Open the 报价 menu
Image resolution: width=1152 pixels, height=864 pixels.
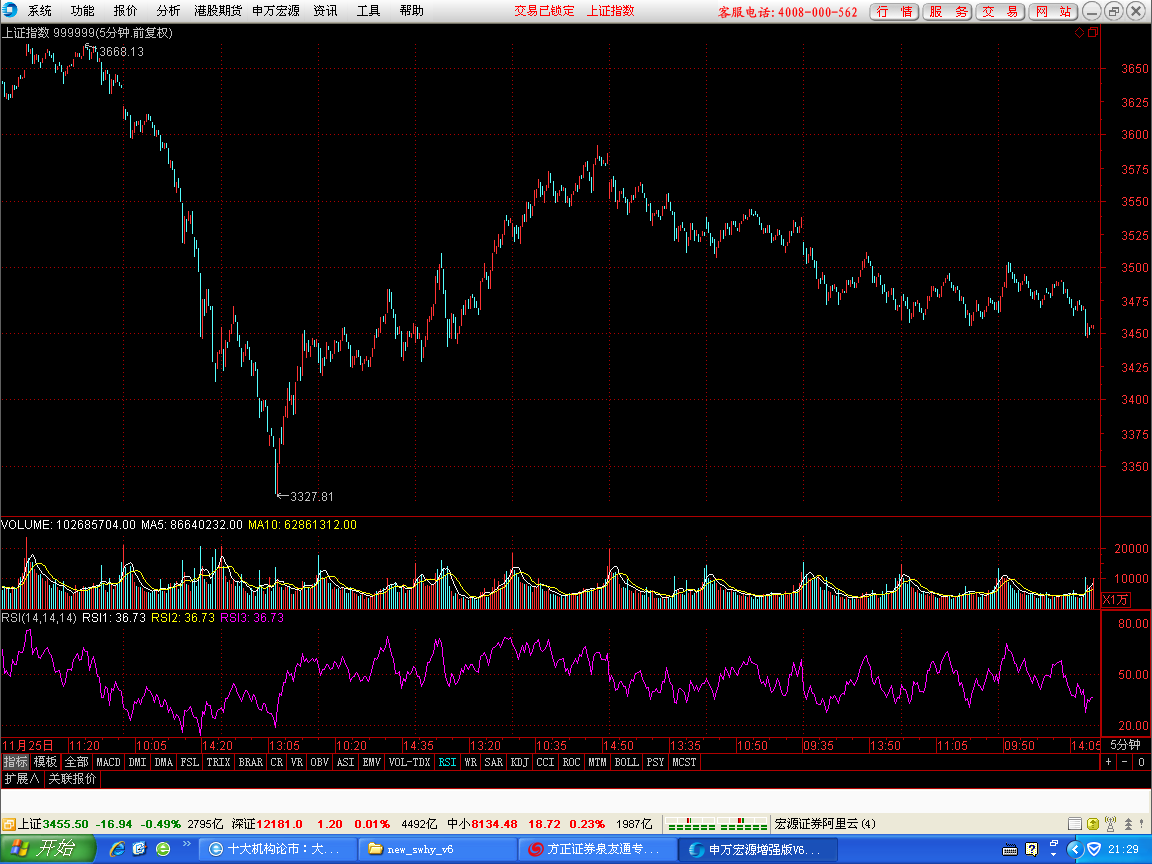(x=125, y=11)
